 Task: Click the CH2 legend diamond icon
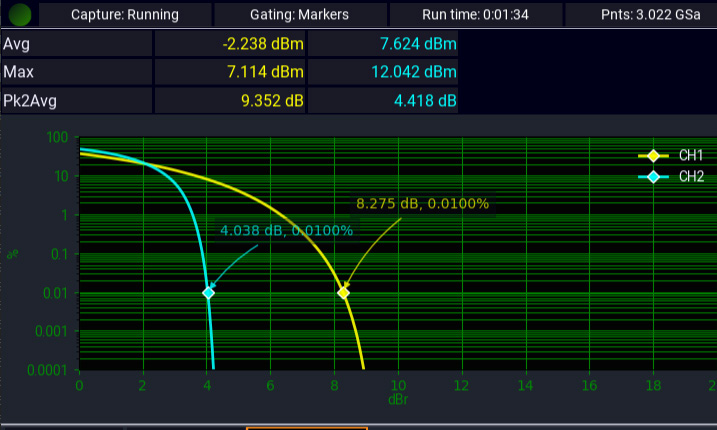pyautogui.click(x=653, y=176)
